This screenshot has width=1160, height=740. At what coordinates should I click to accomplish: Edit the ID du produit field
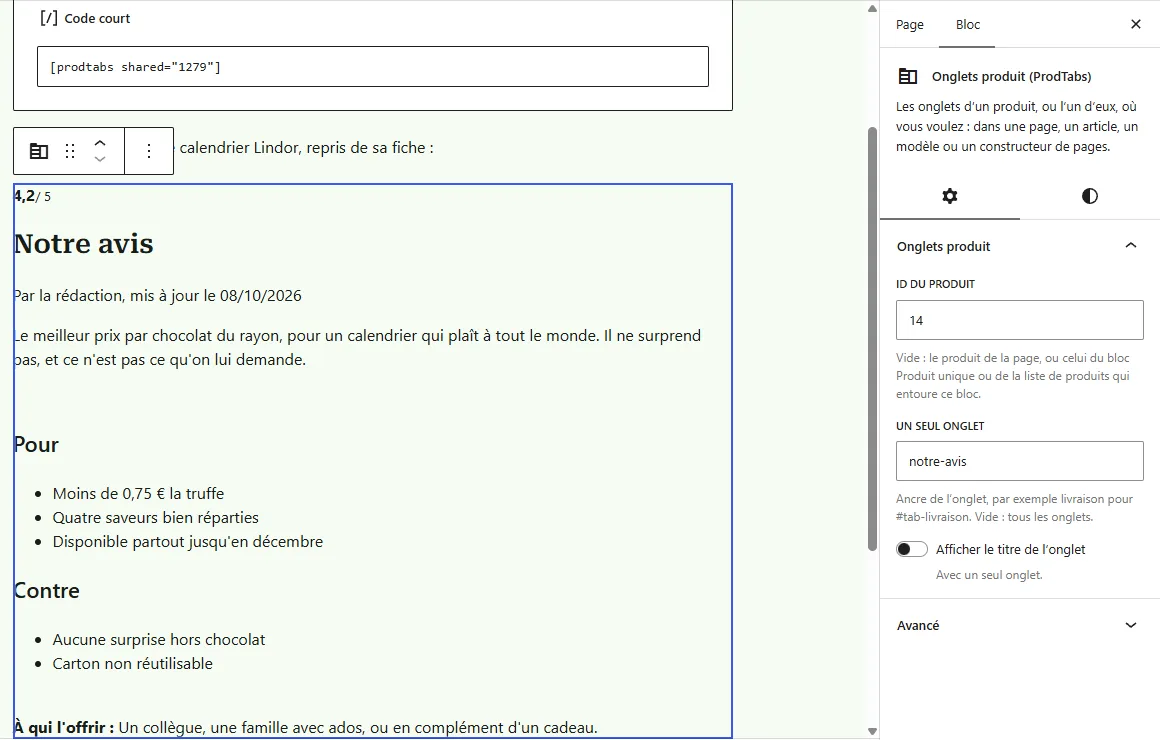point(1019,320)
